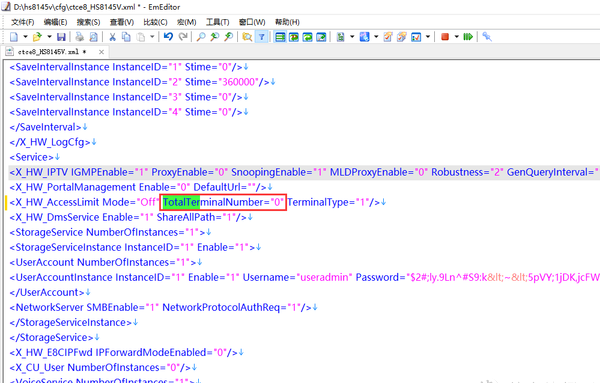Open the 编辑(E) menu
600x383 pixels.
(55, 22)
